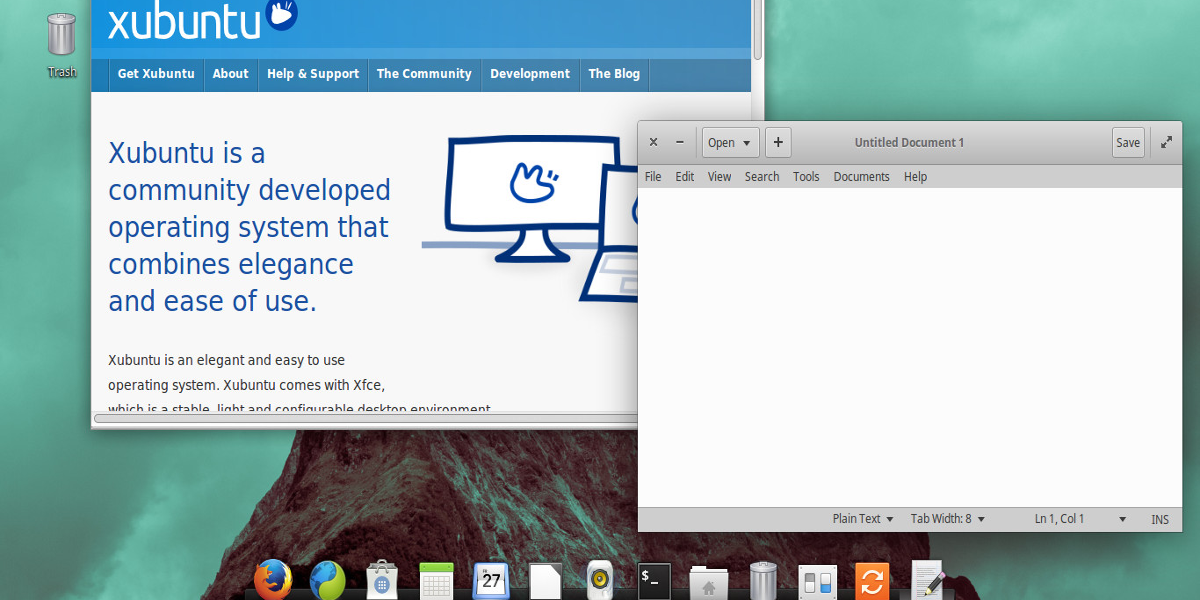
Task: Open the About page on Xubuntu site
Action: point(230,74)
